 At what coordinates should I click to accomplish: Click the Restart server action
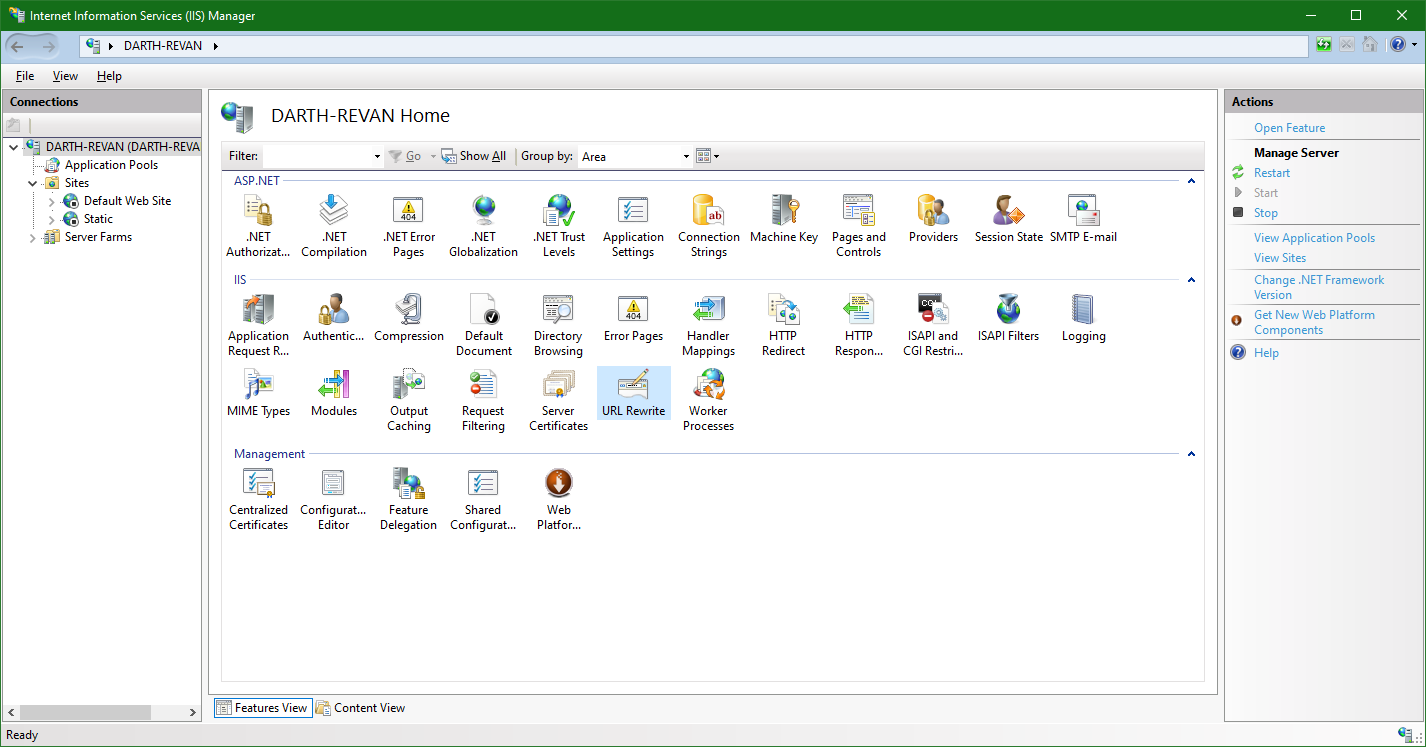pyautogui.click(x=1270, y=172)
